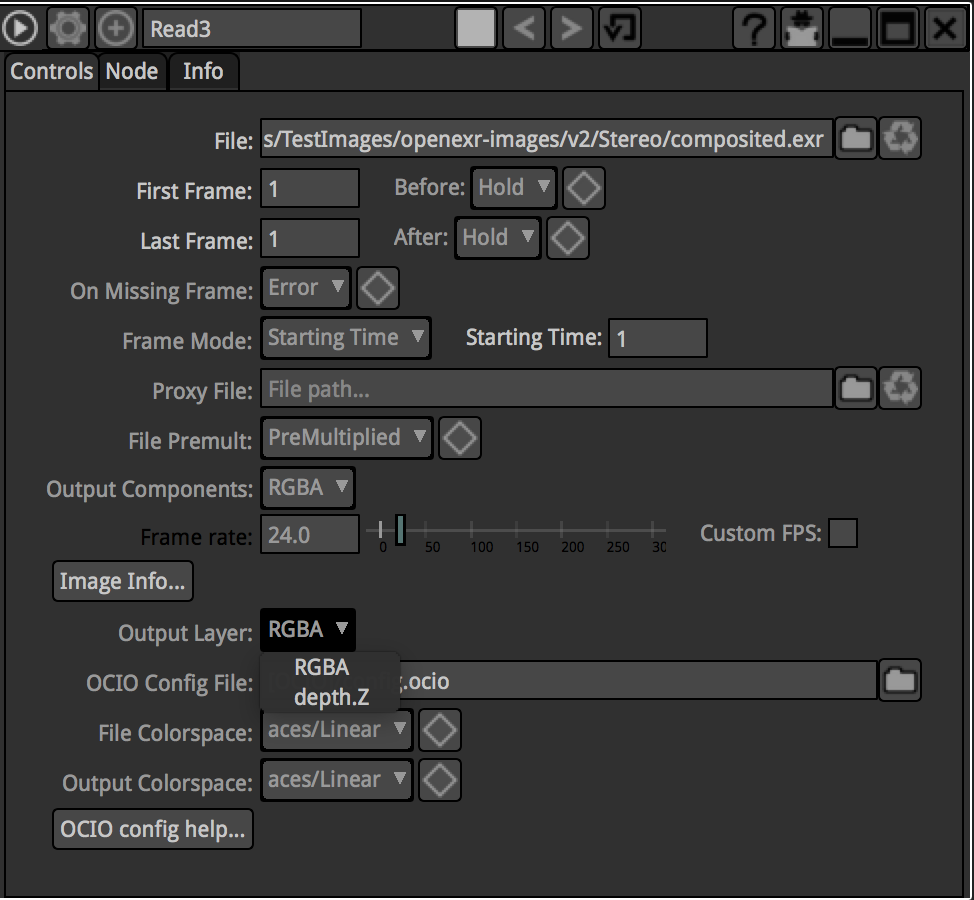Toggle animation button beside Output Colorspace
974x900 pixels.
440,780
